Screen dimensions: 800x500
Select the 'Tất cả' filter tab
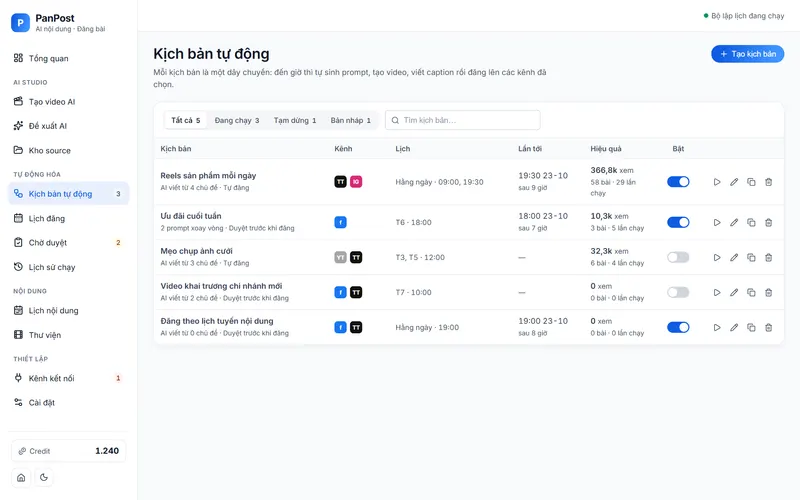coord(186,120)
